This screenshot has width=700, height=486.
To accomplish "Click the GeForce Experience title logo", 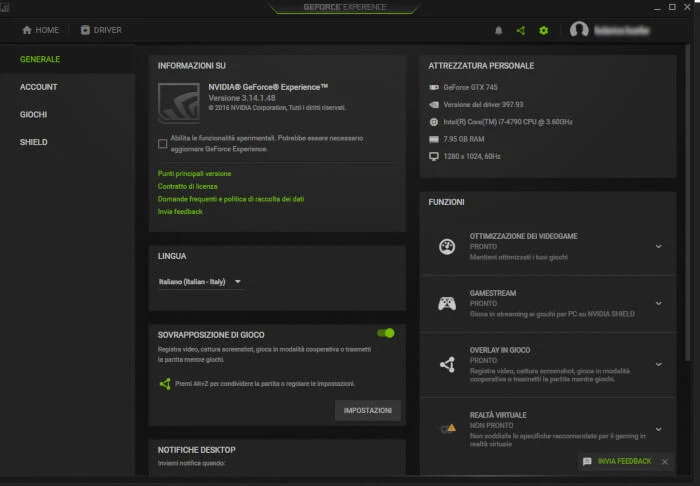I will [x=345, y=7].
